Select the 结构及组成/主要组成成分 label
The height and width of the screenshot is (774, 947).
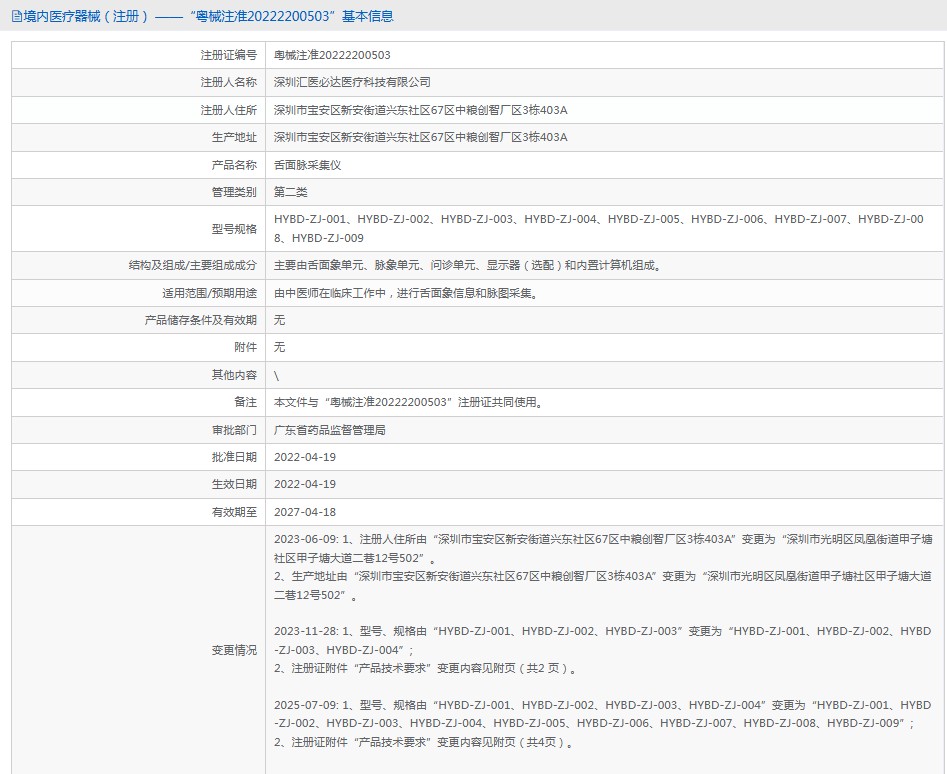(192, 265)
